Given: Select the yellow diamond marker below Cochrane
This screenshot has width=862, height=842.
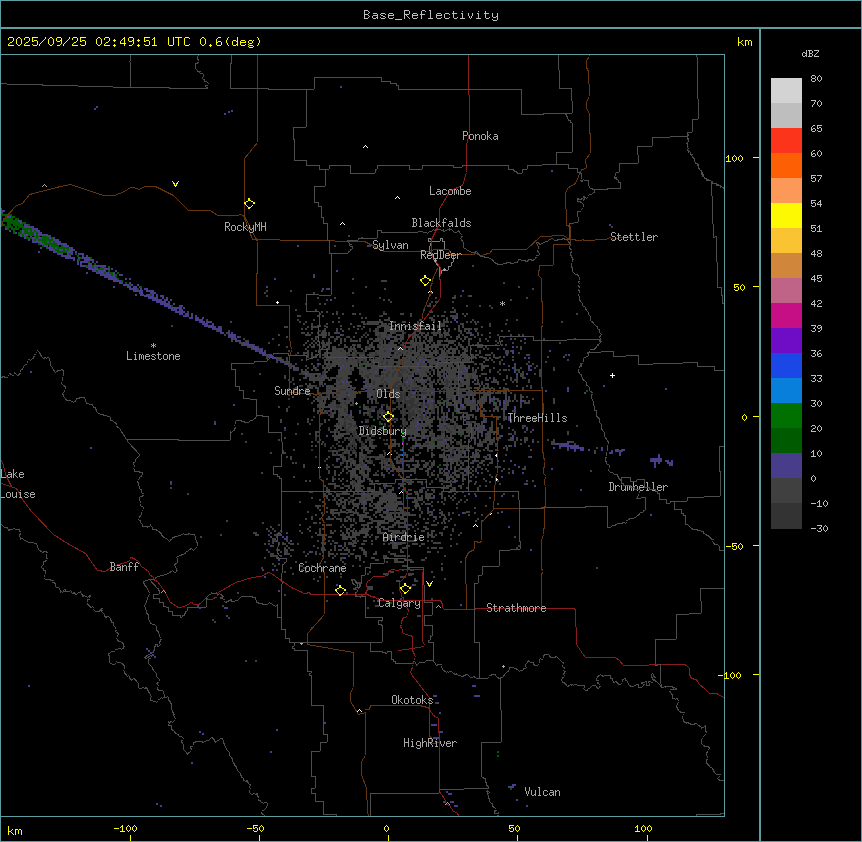Looking at the screenshot, I should click(x=340, y=591).
